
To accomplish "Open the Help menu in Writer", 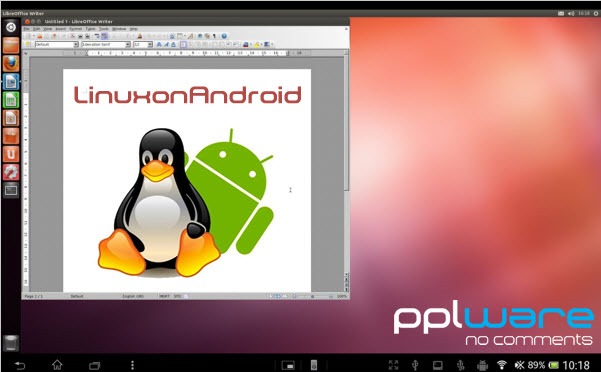I will pos(133,29).
